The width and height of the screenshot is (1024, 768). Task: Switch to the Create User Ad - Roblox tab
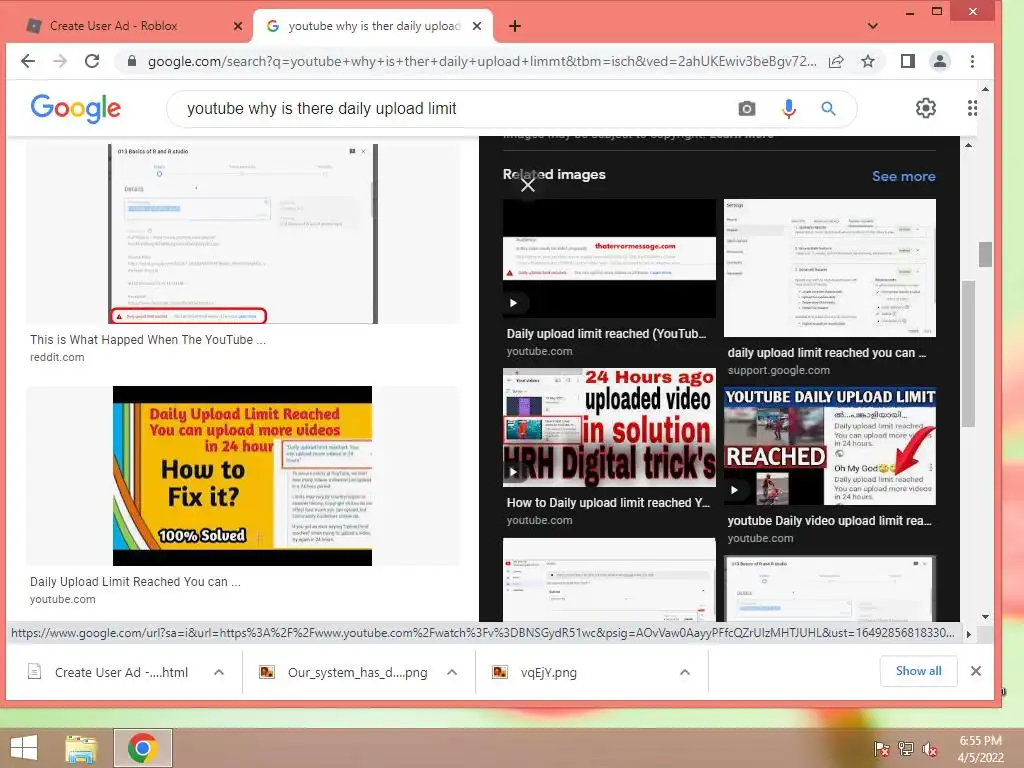[x=112, y=26]
